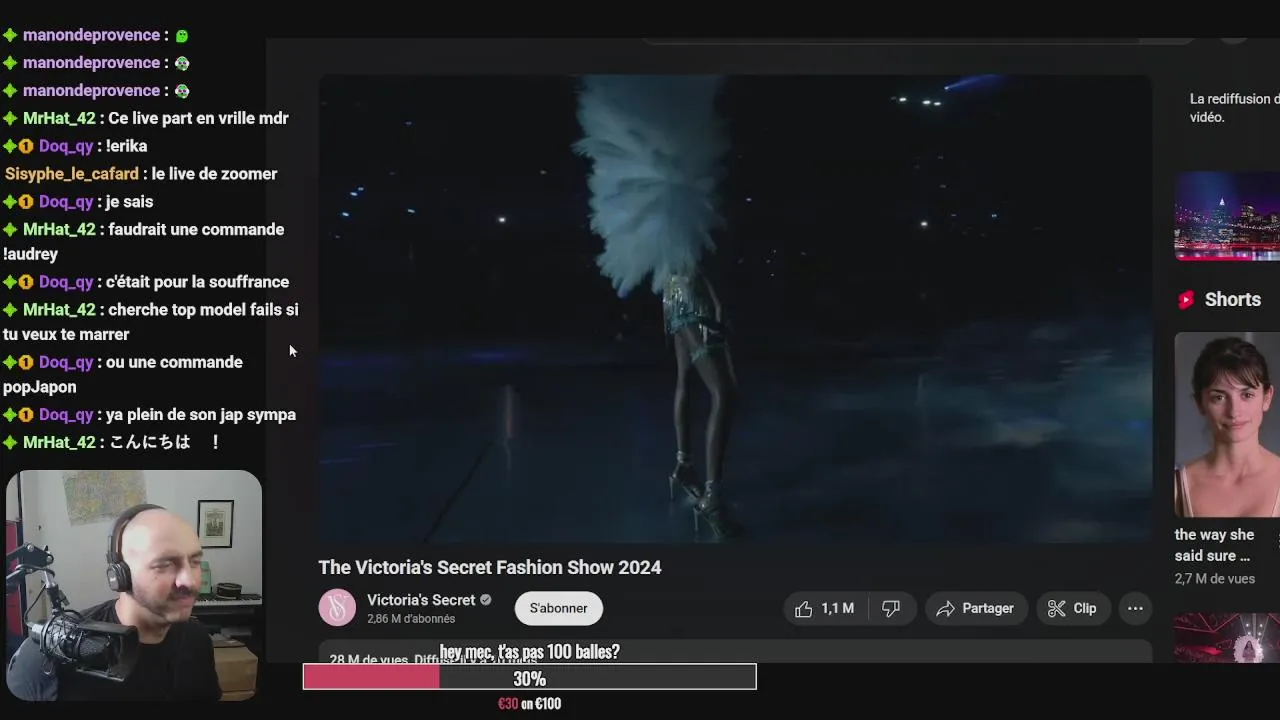Click MrHat_42 message 'Ce live part en vrille mdr'
This screenshot has height=720, width=1280.
[146, 118]
